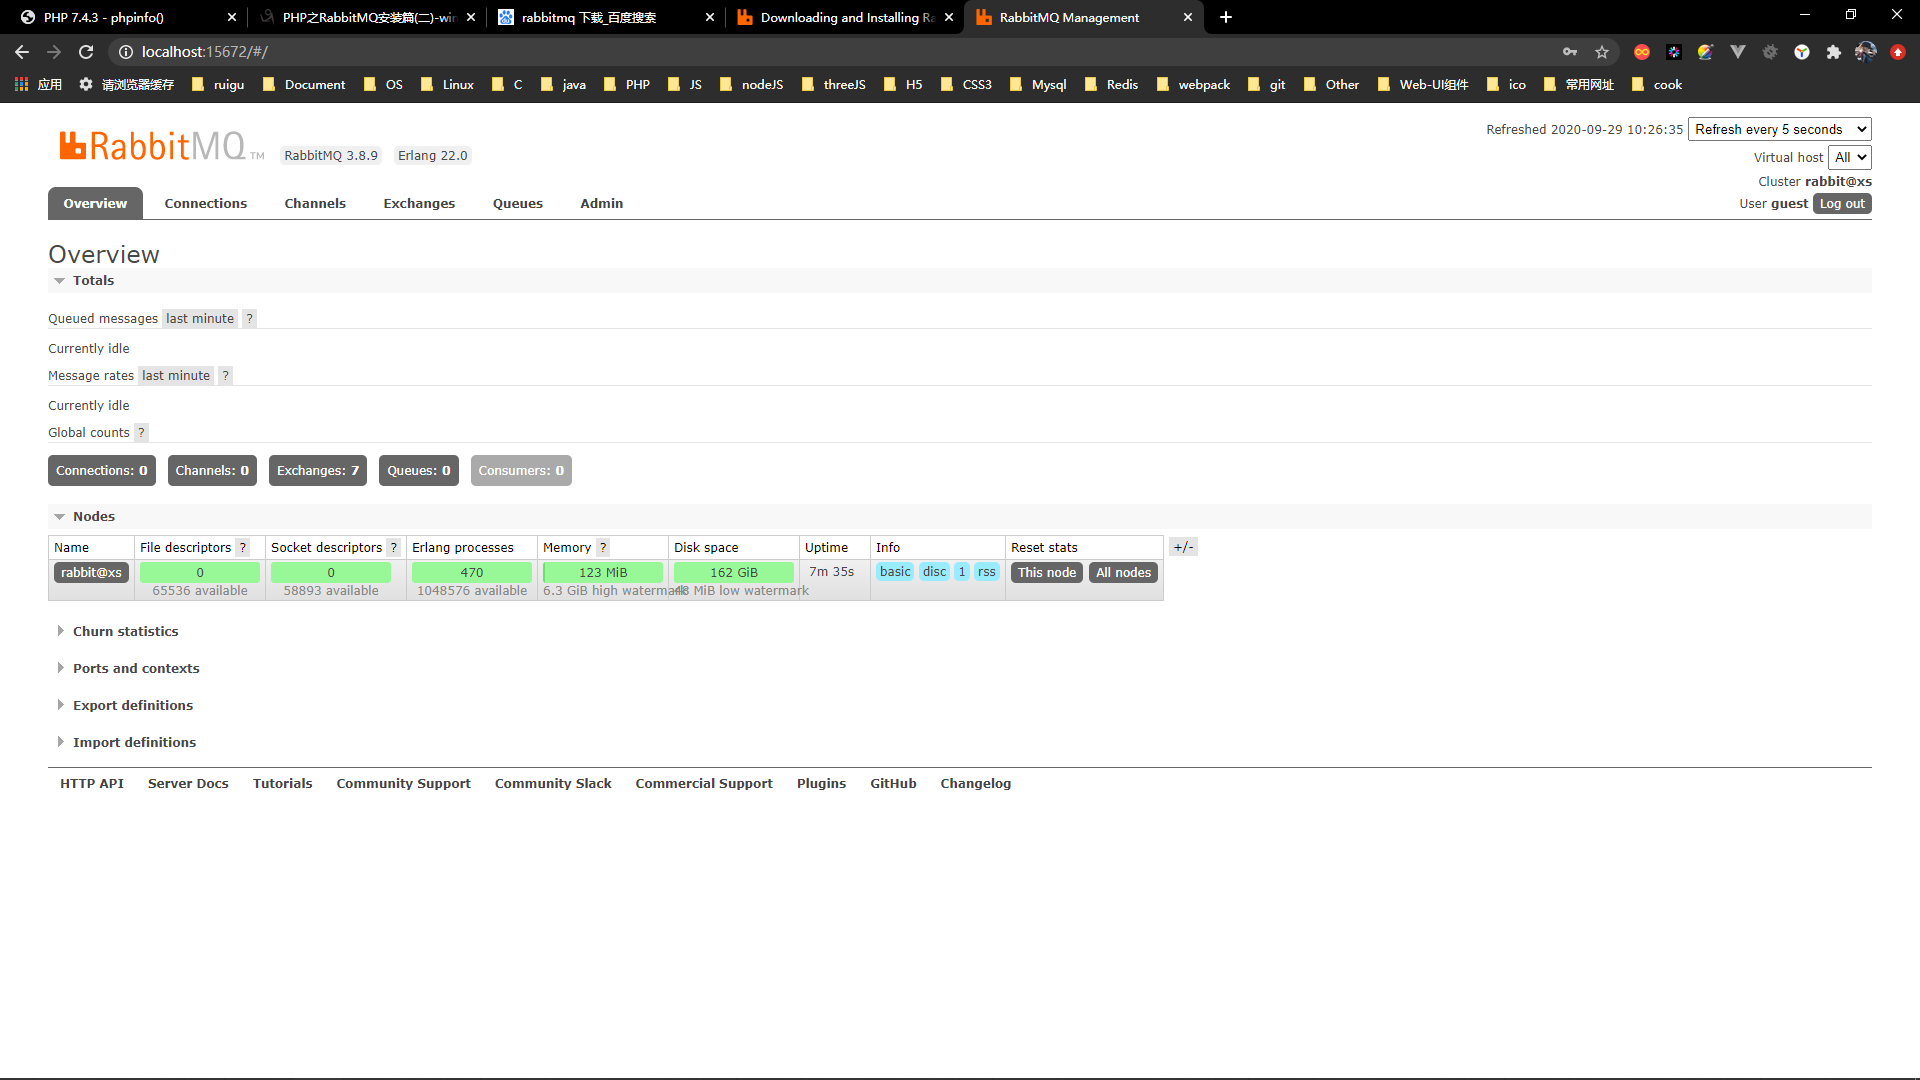Close the PHP 7.4.3 phpinfo tab
Viewport: 1920px width, 1080px height.
[x=232, y=17]
